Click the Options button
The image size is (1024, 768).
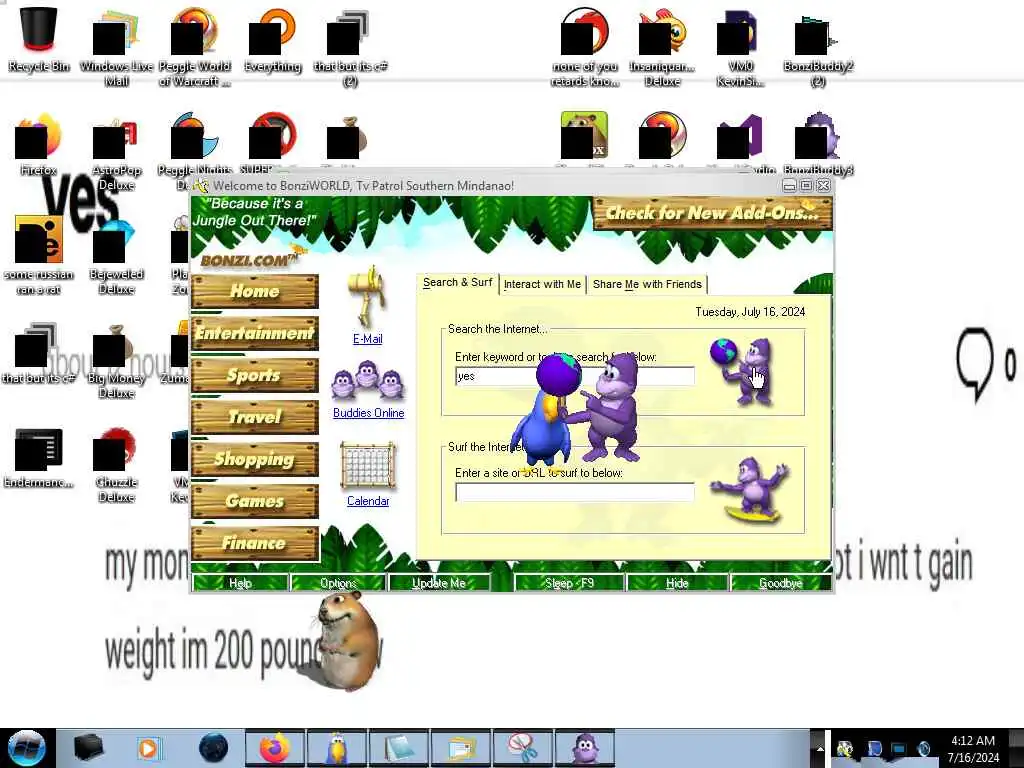(338, 583)
